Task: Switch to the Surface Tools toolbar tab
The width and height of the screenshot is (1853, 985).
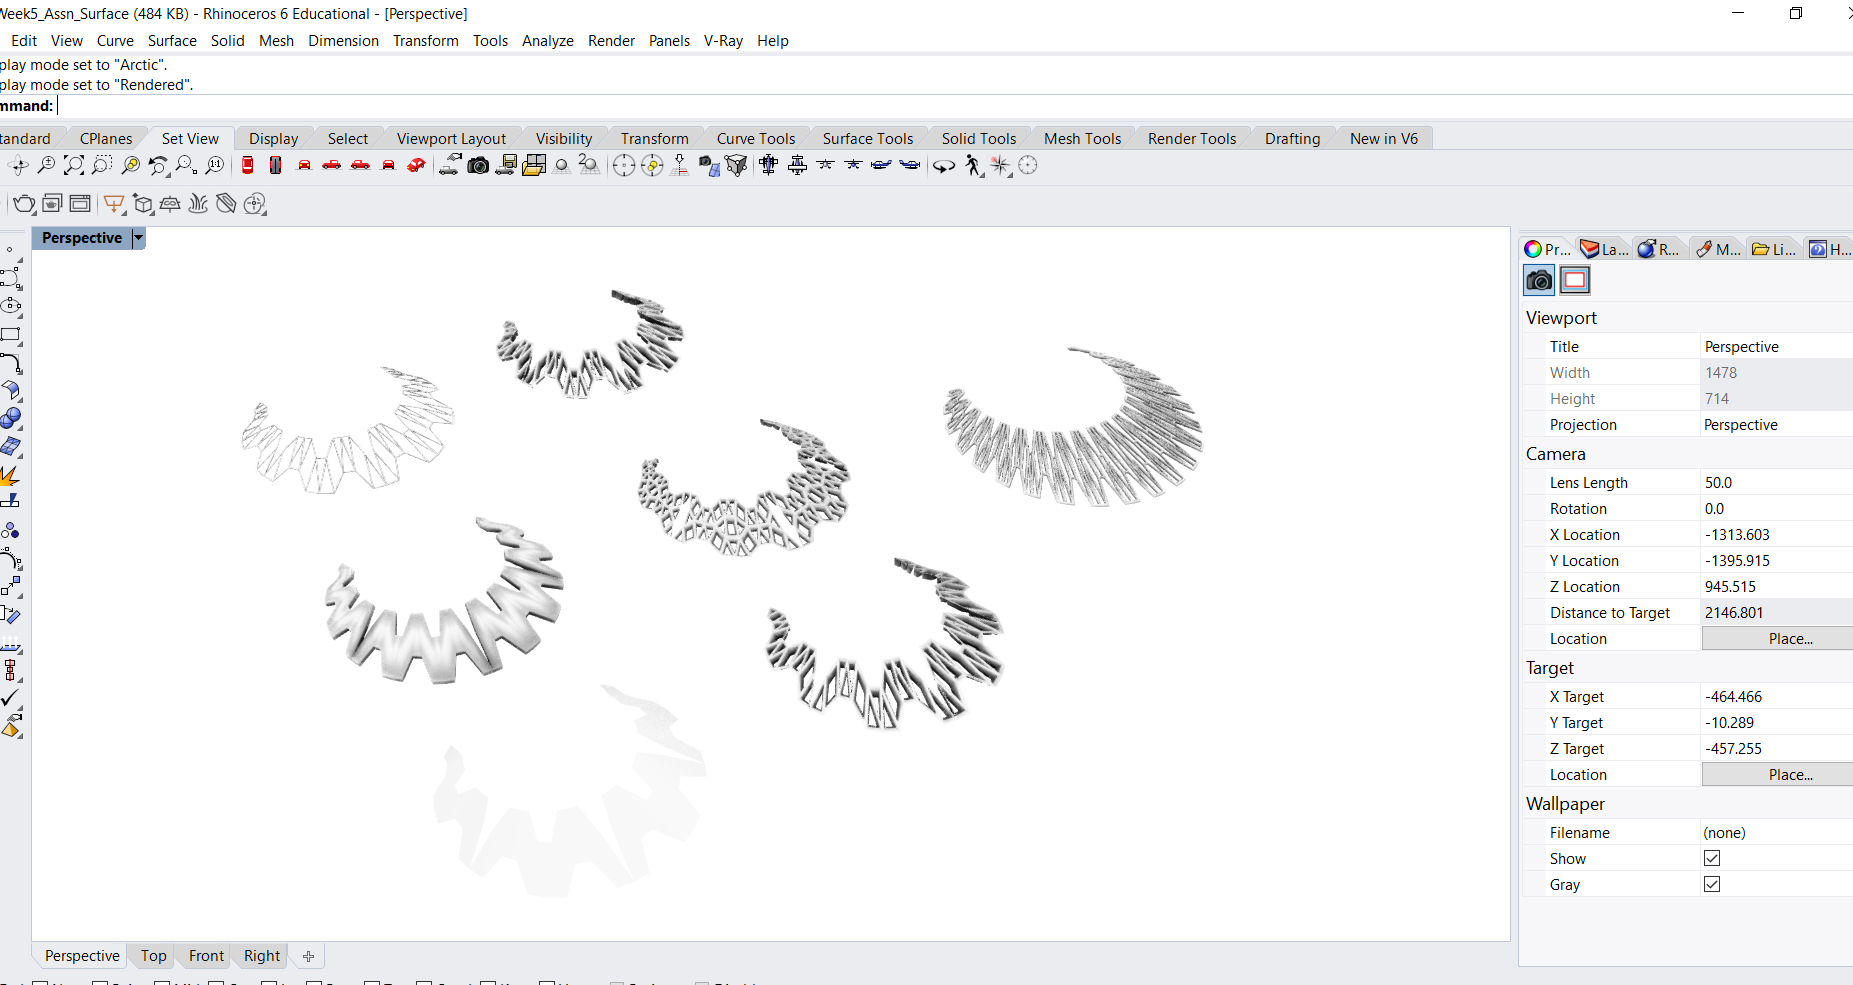Action: pyautogui.click(x=867, y=139)
